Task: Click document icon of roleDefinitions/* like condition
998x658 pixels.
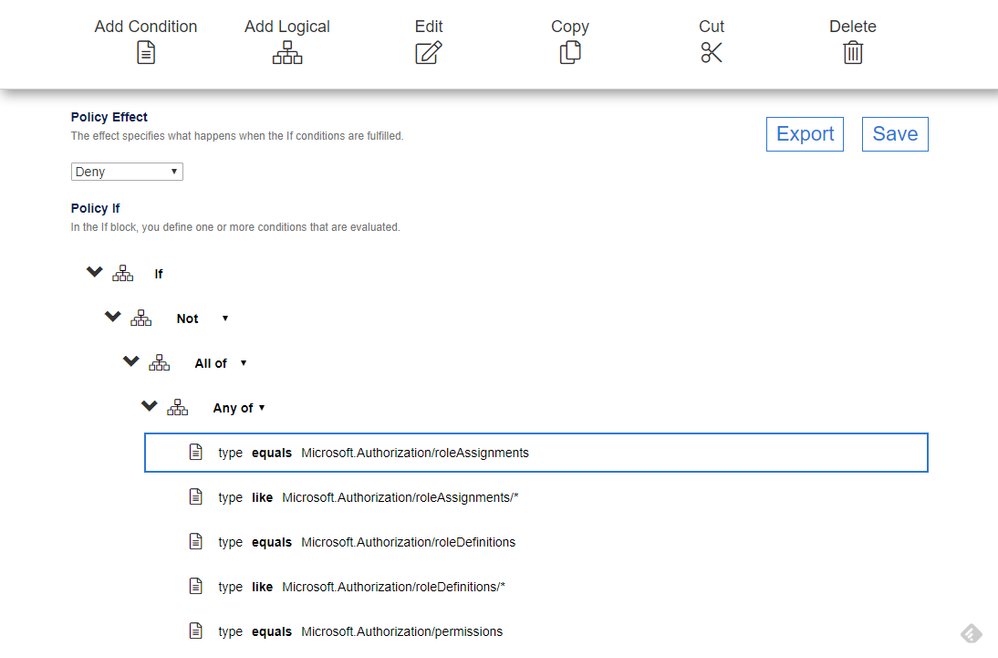Action: coord(196,585)
